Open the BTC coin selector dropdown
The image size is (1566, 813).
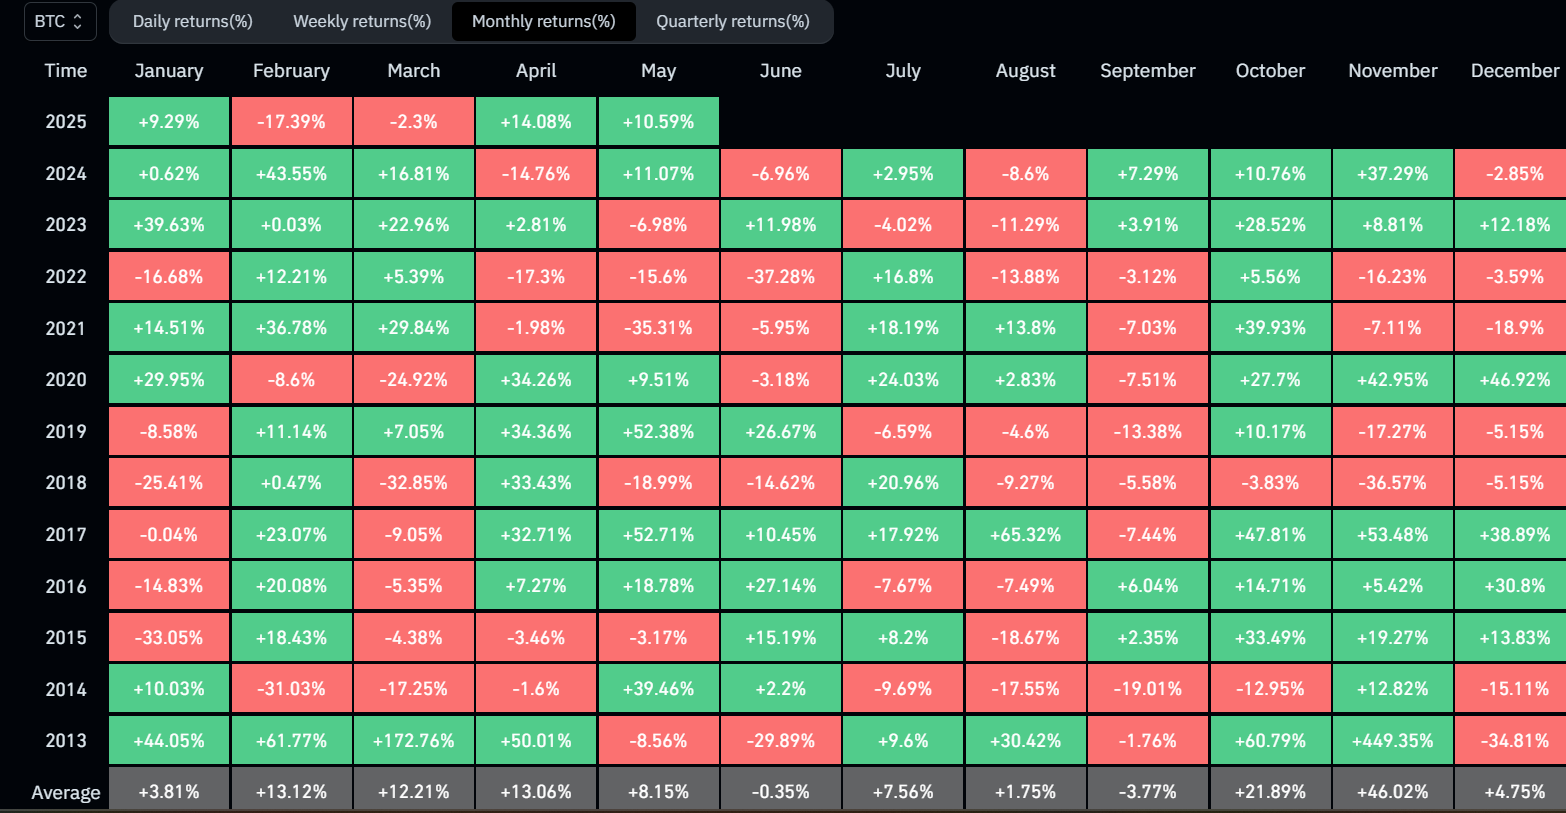click(60, 21)
